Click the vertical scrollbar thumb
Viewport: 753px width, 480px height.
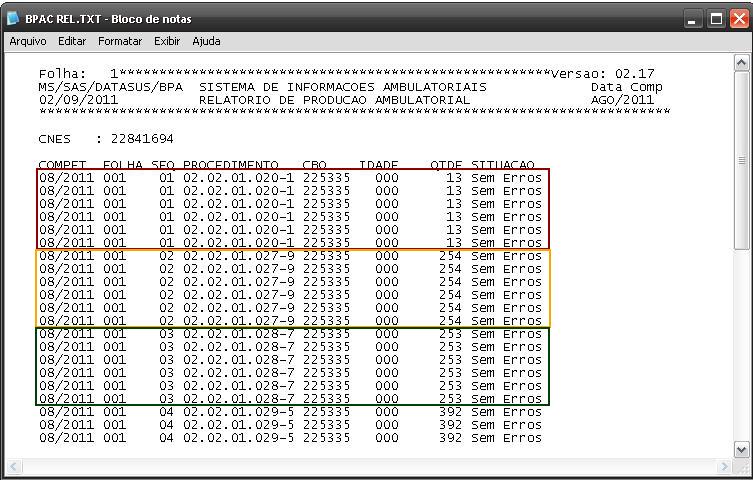(x=742, y=160)
